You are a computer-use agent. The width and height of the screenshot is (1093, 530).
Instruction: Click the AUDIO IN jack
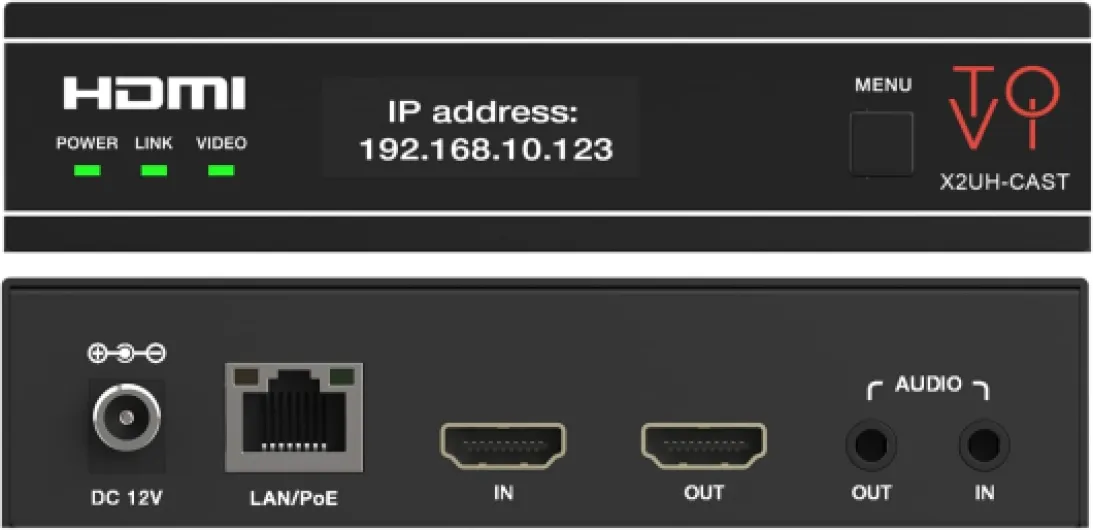(x=984, y=445)
